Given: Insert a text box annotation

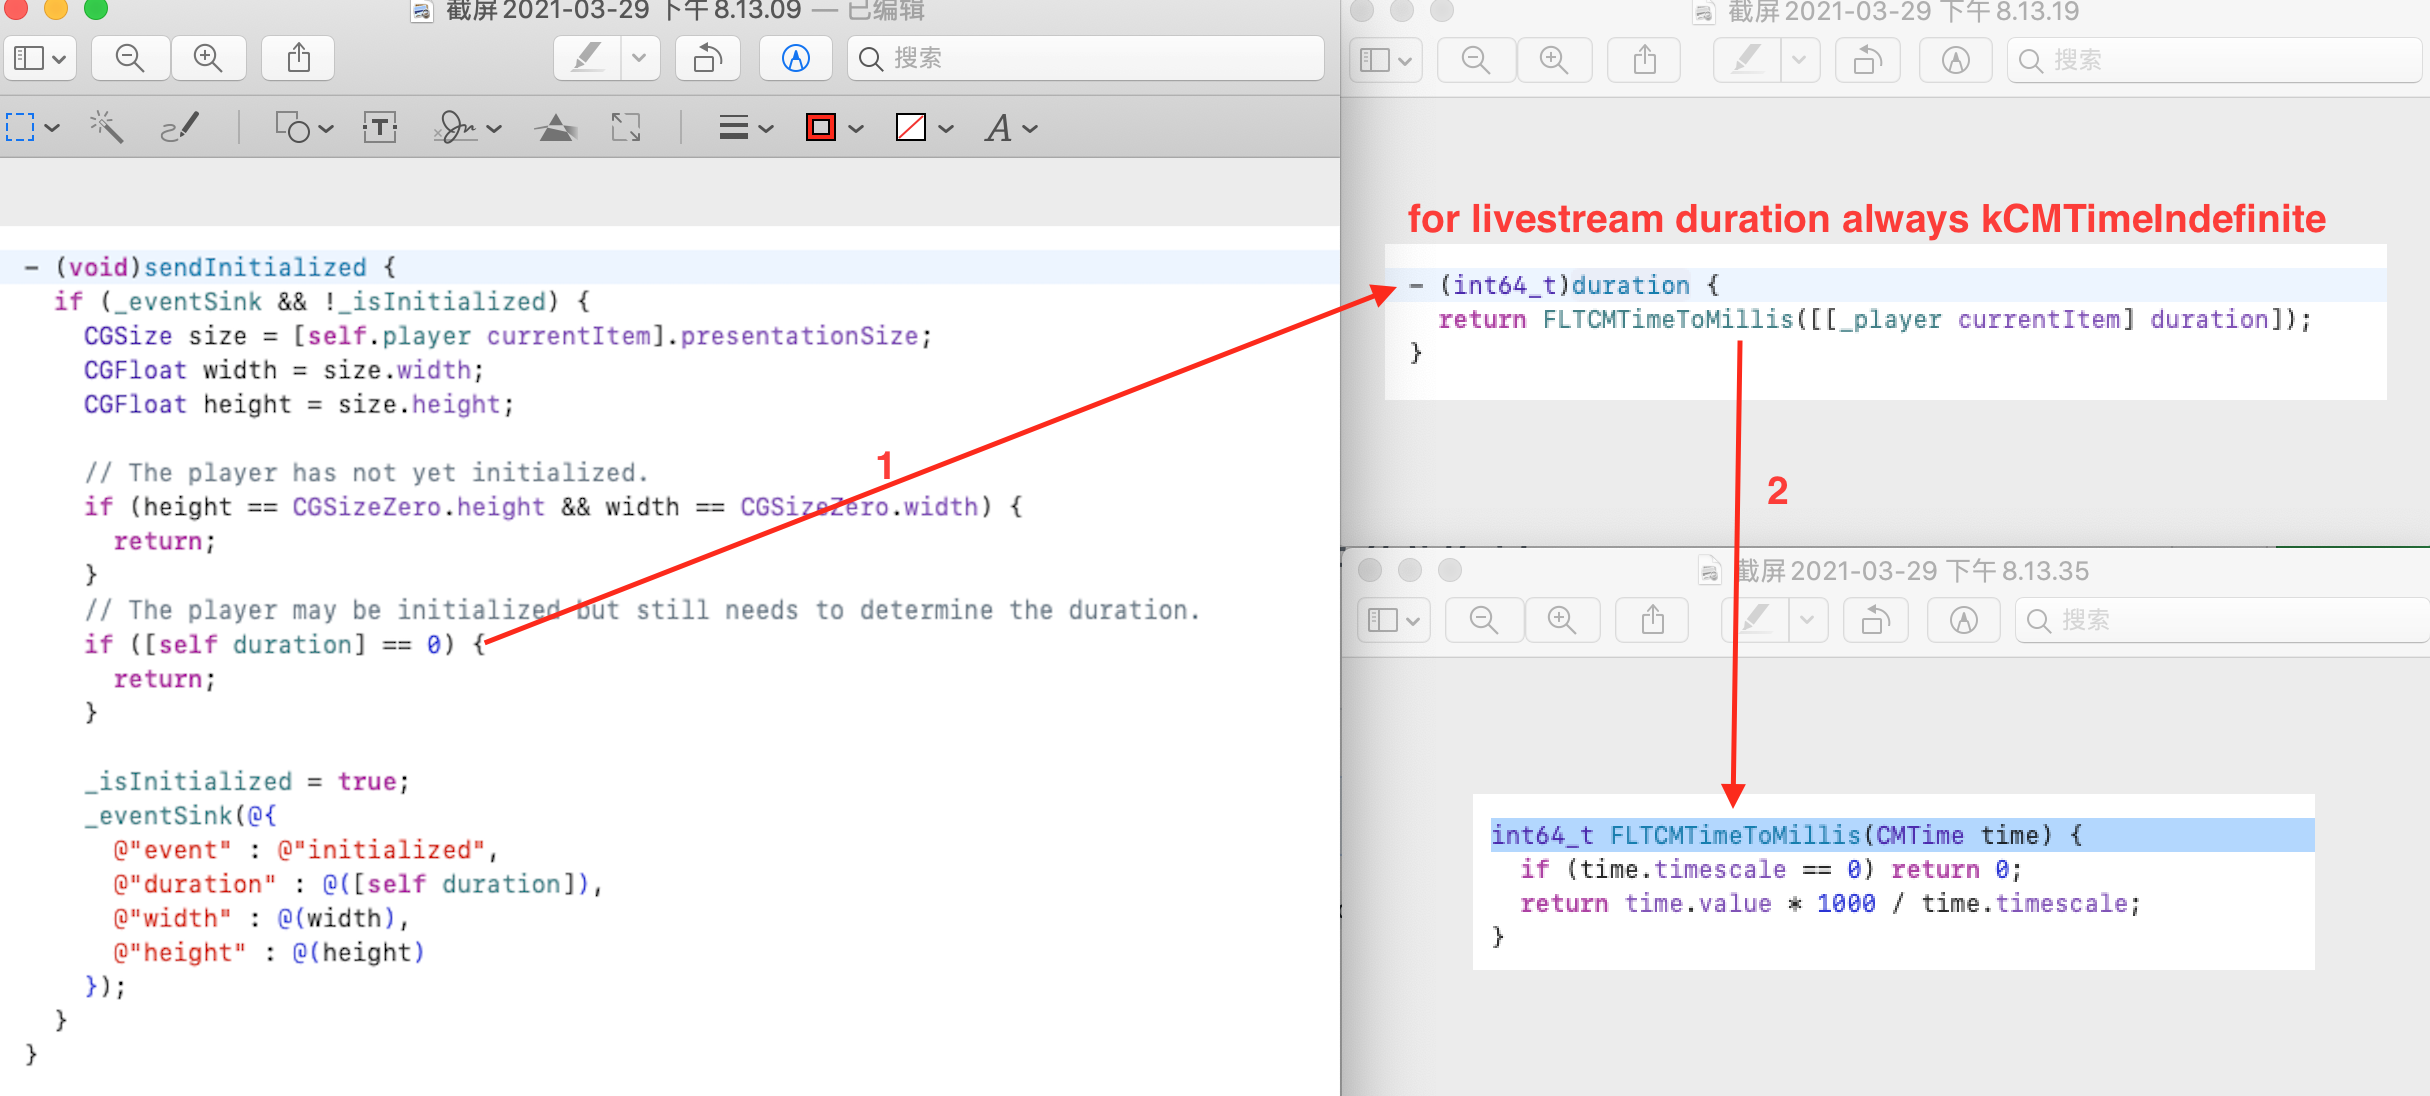Looking at the screenshot, I should pyautogui.click(x=380, y=128).
